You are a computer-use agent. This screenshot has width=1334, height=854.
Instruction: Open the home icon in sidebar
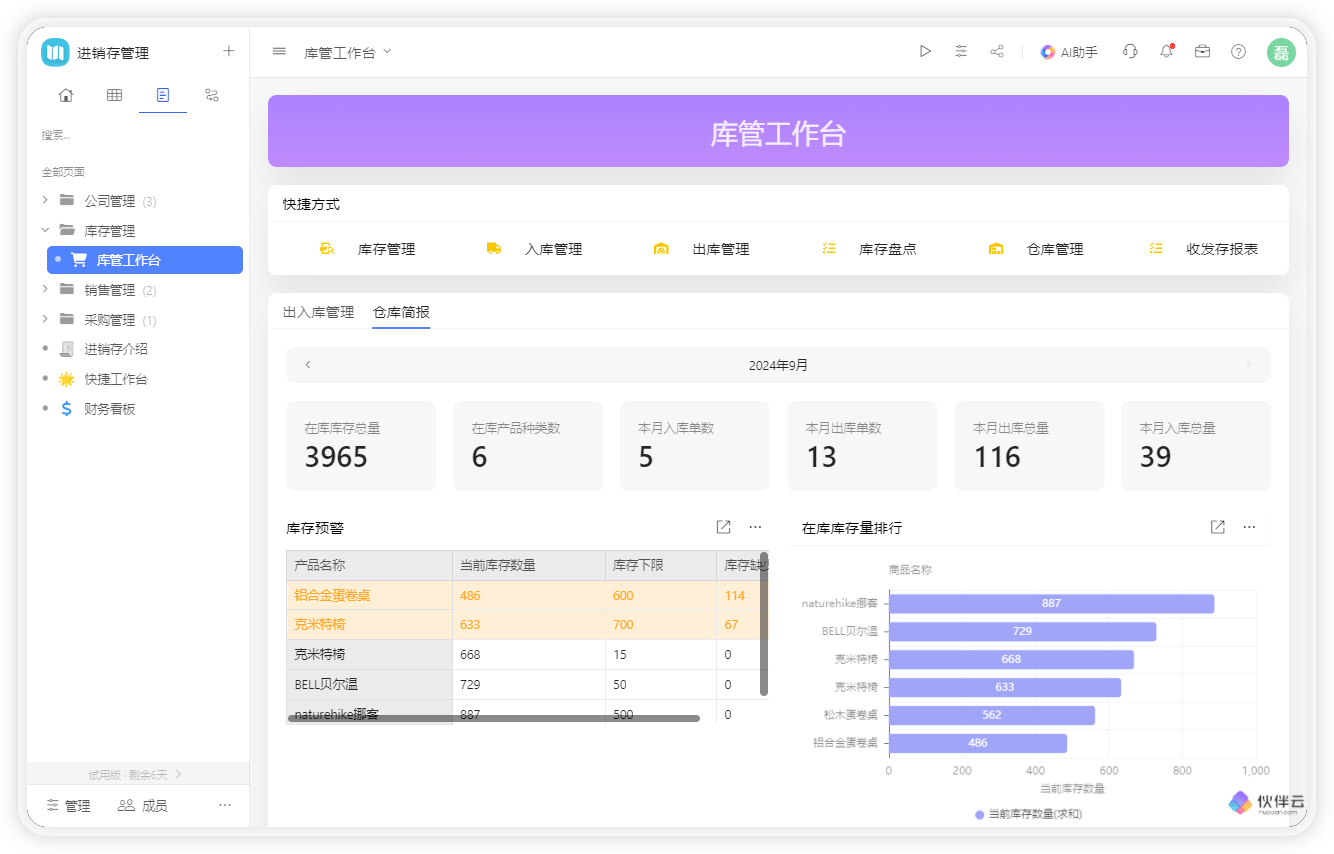pos(66,95)
